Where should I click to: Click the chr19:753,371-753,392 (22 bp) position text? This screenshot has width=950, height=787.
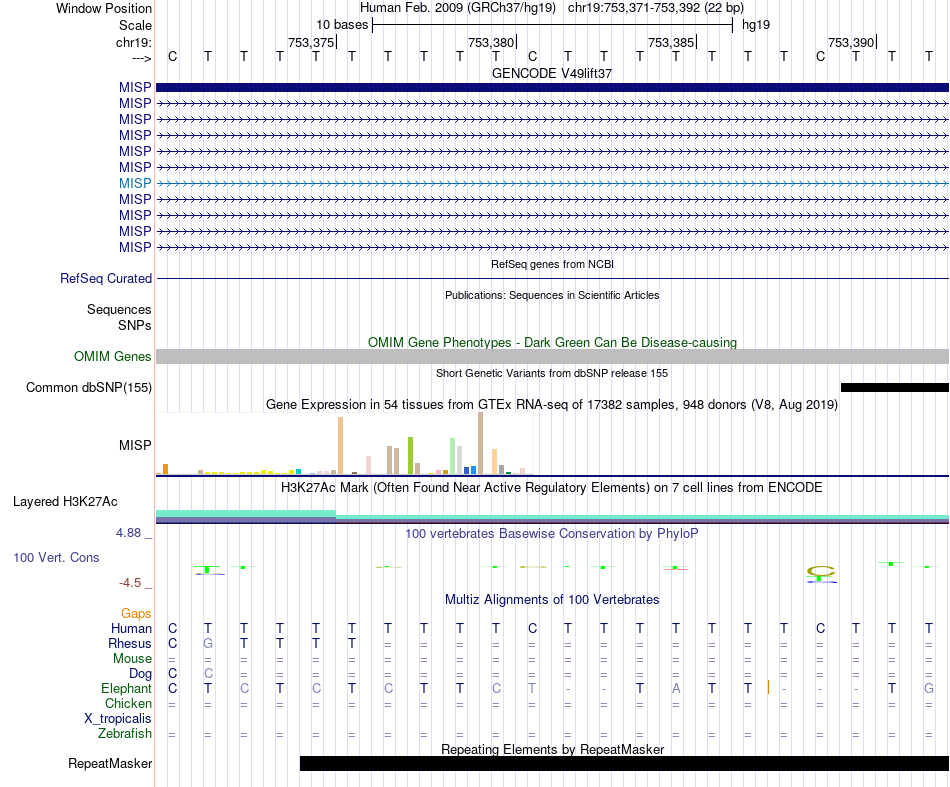656,8
